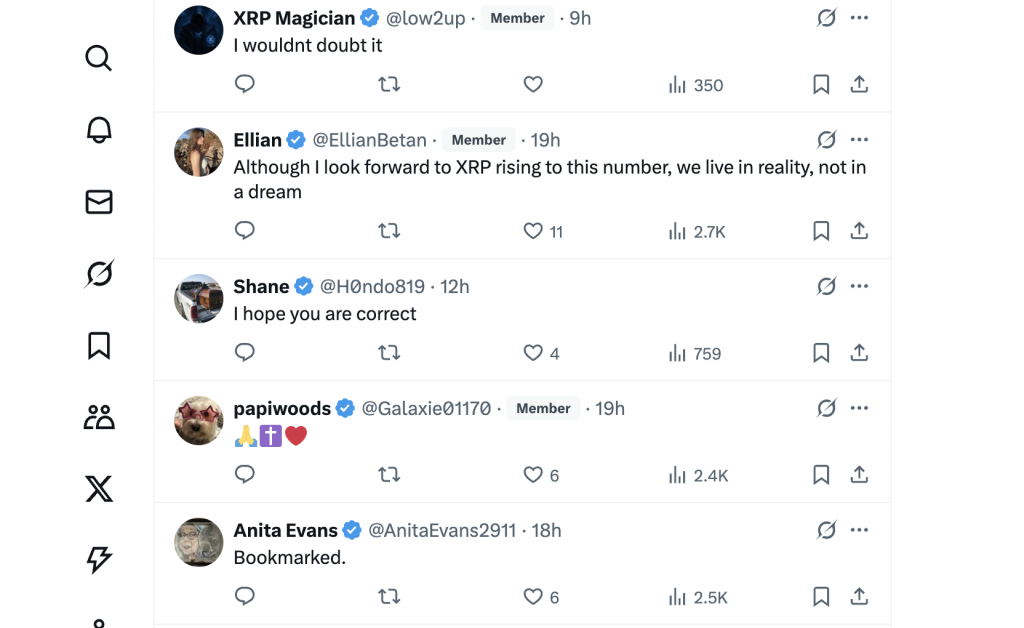This screenshot has width=1024, height=628.
Task: Open the @EllianBetan profile link
Action: [x=370, y=140]
